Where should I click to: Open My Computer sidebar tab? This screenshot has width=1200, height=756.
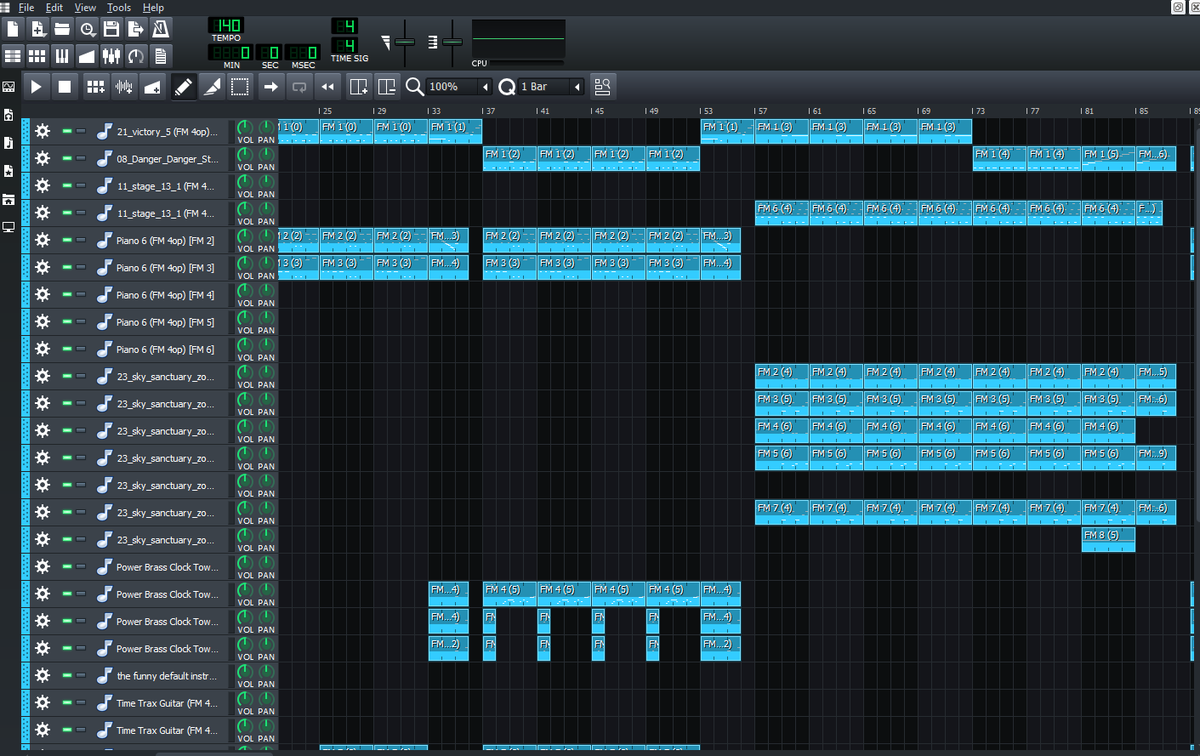point(9,228)
